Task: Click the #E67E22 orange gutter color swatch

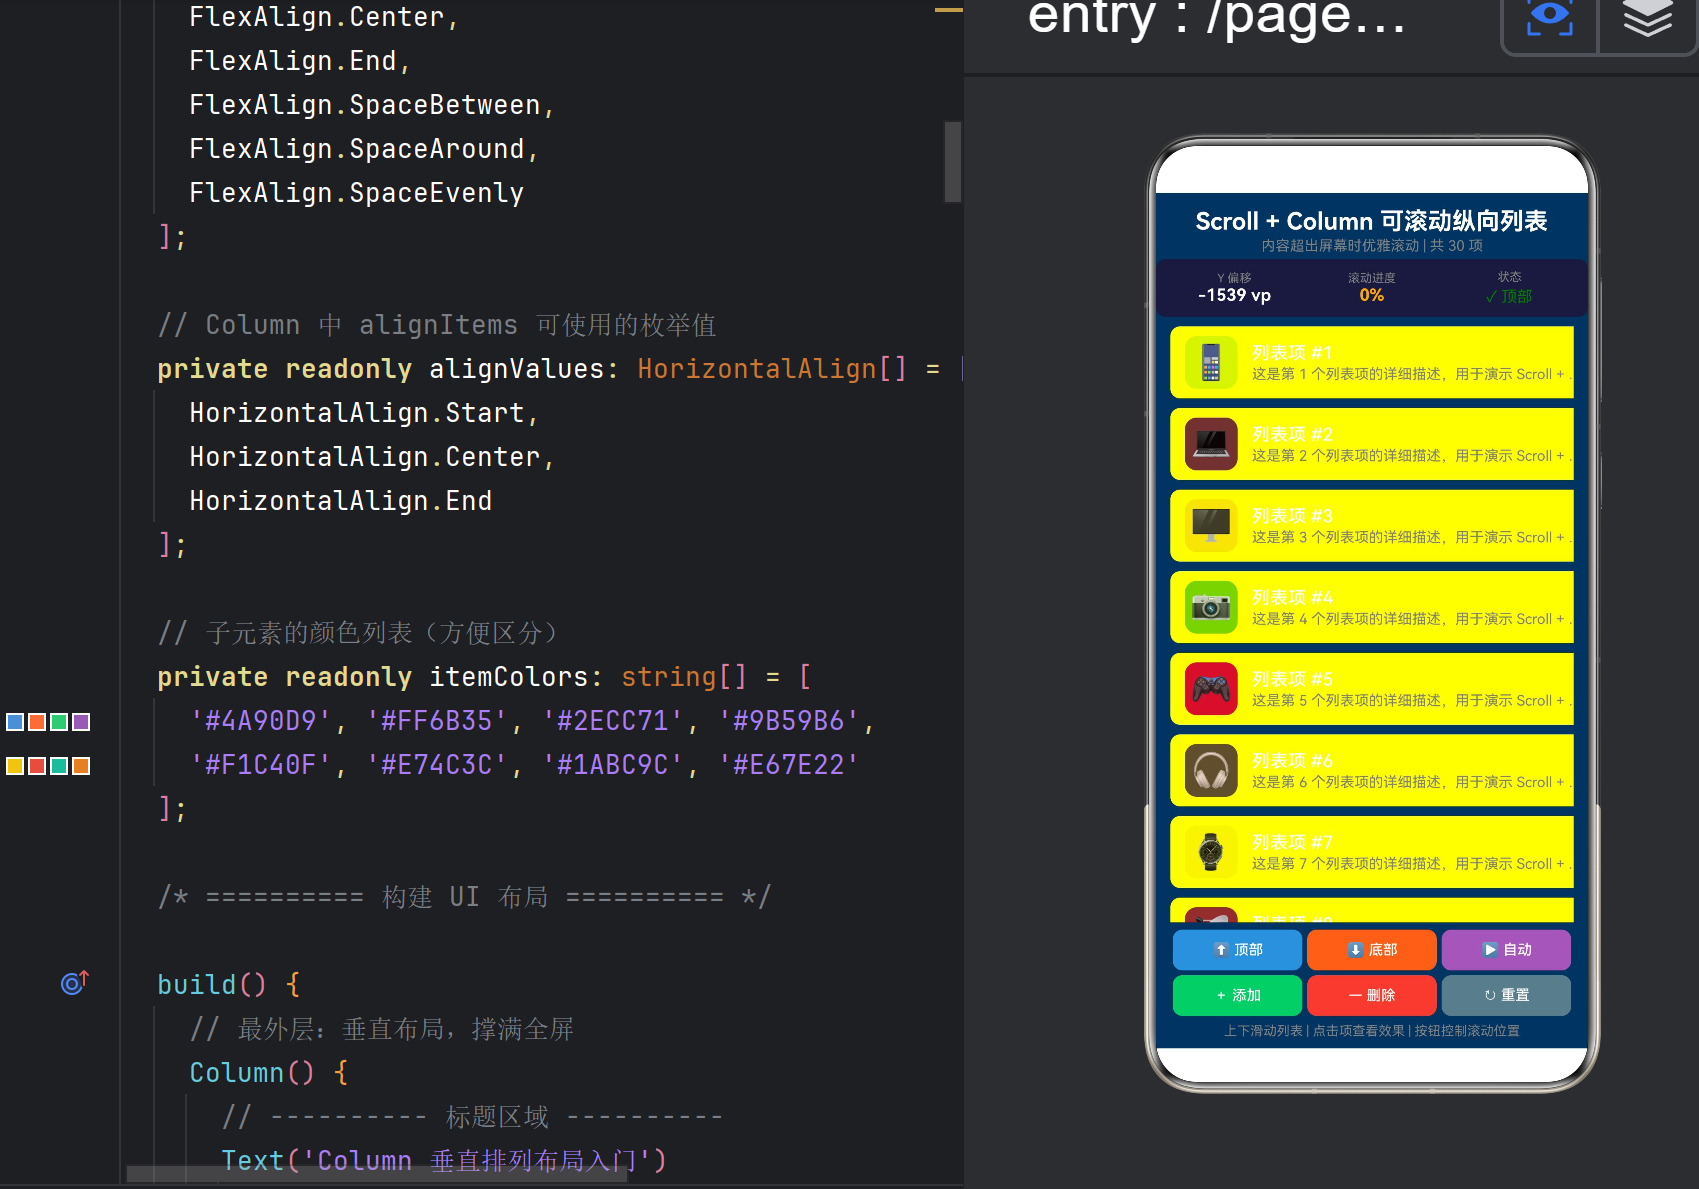Action: click(x=81, y=766)
